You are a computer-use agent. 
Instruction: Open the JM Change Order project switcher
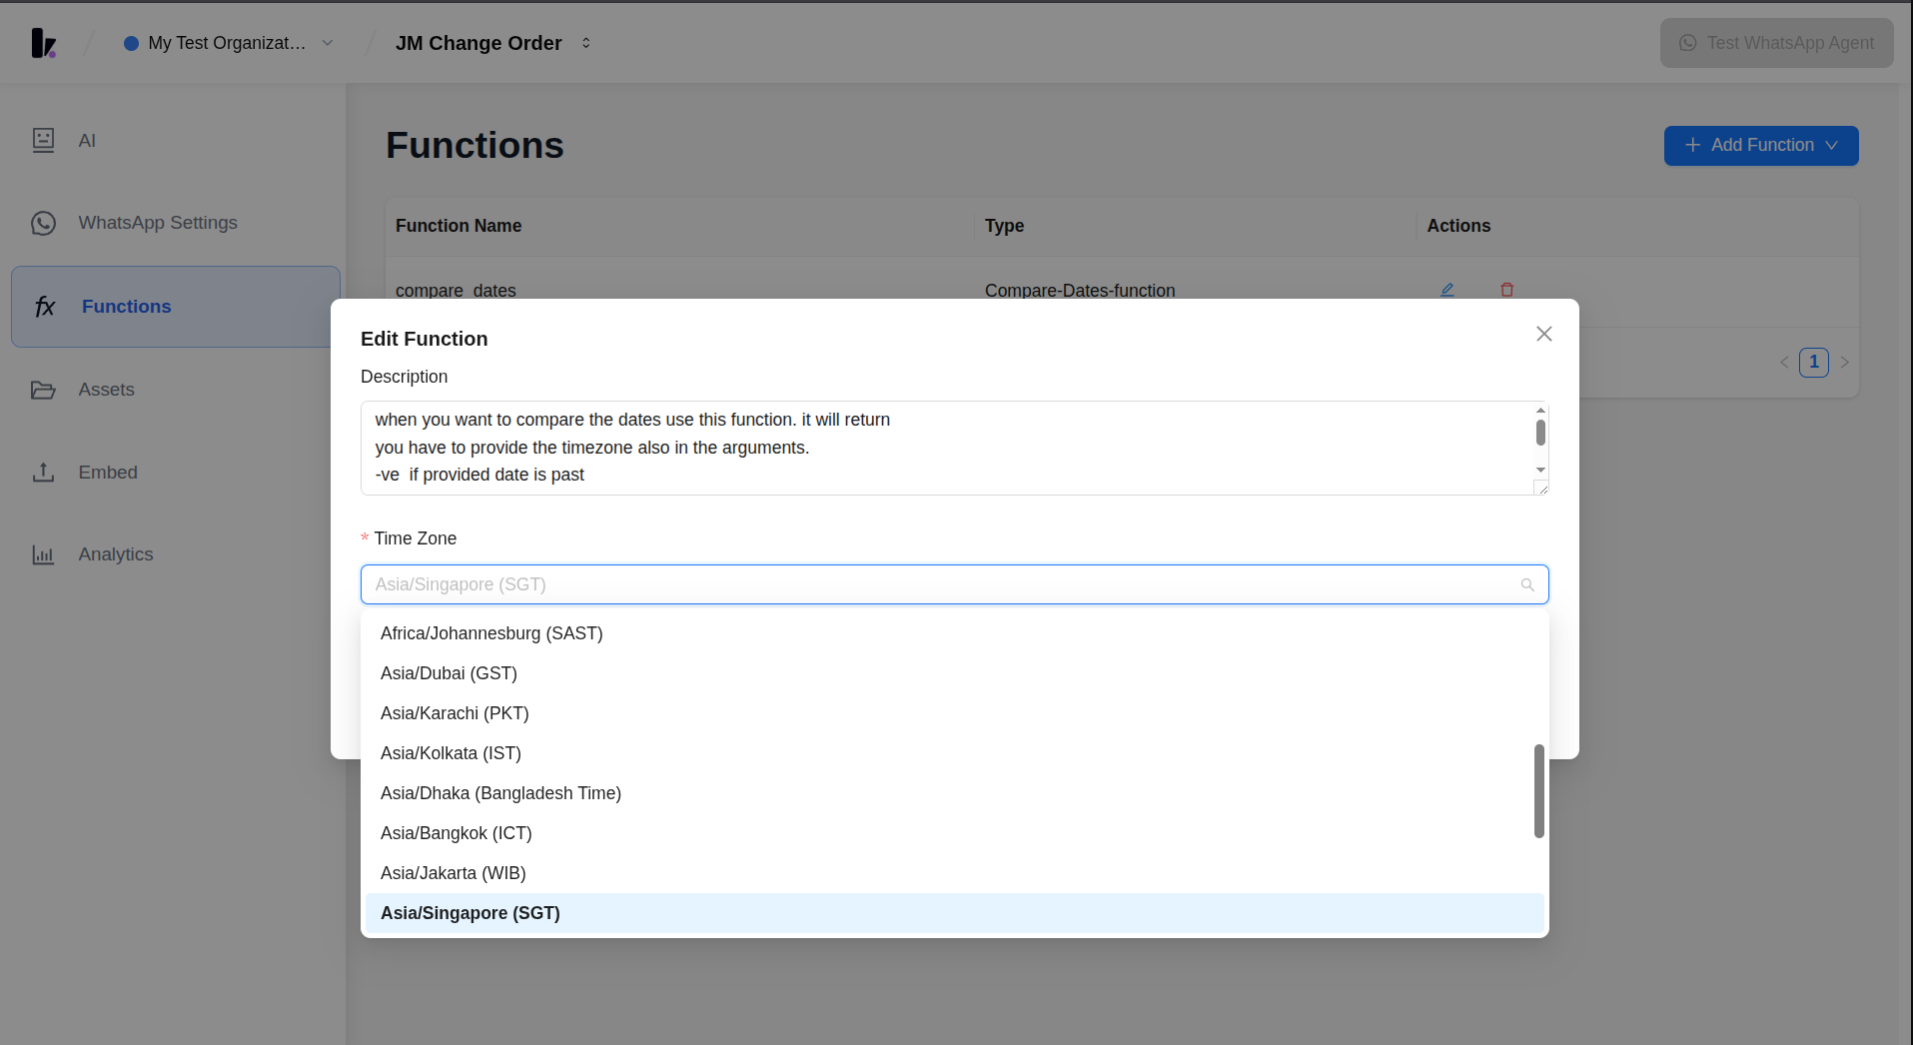tap(493, 43)
